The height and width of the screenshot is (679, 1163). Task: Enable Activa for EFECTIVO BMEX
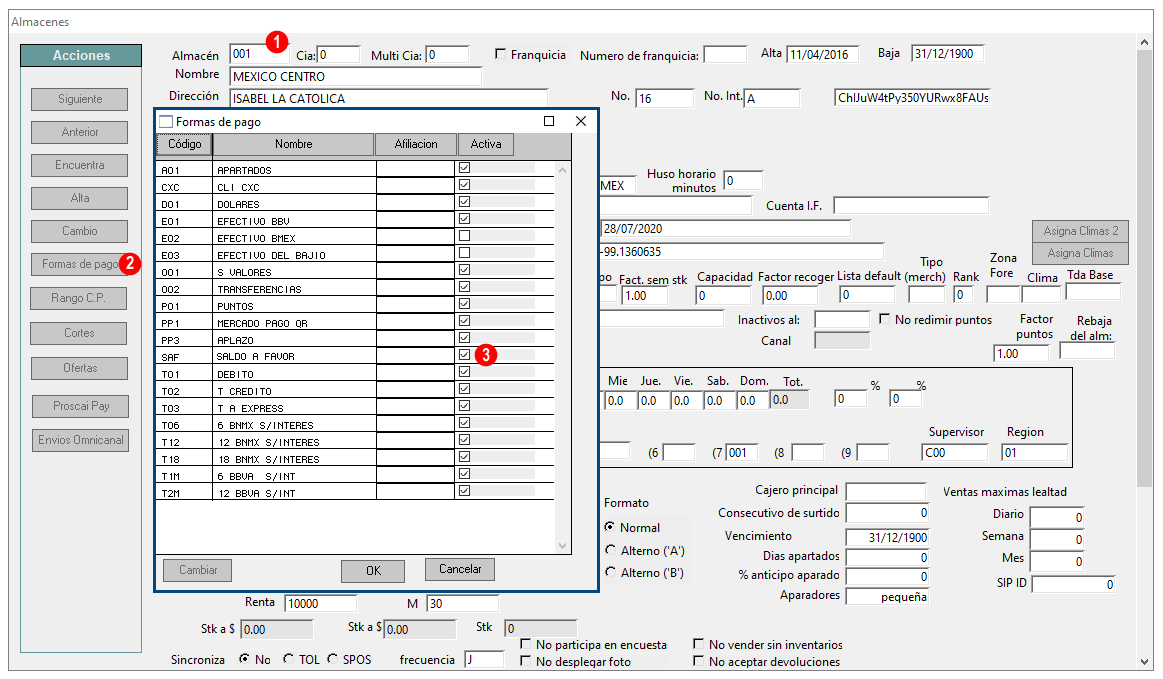[x=464, y=236]
